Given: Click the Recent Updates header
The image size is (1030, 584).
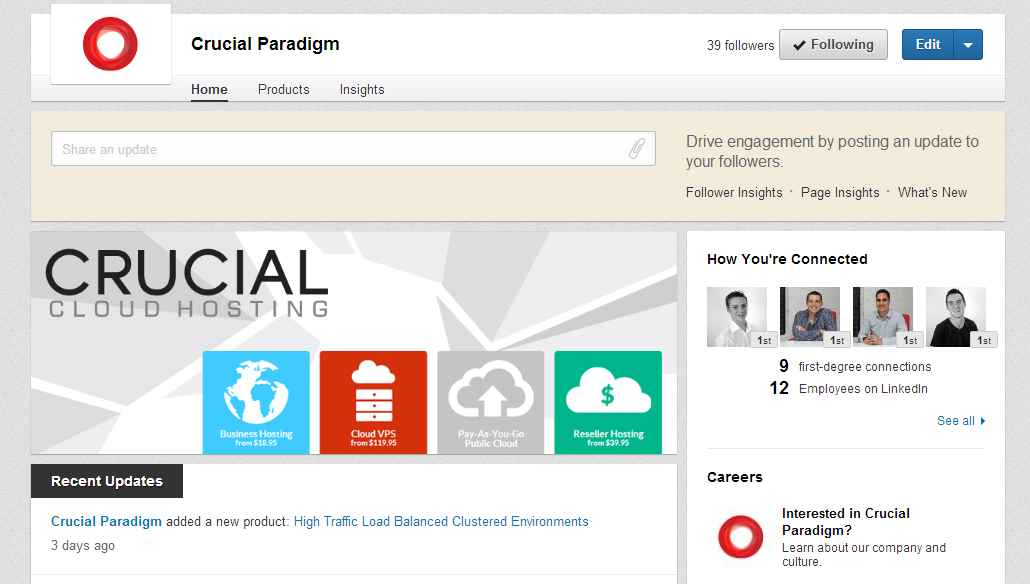Looking at the screenshot, I should (107, 481).
